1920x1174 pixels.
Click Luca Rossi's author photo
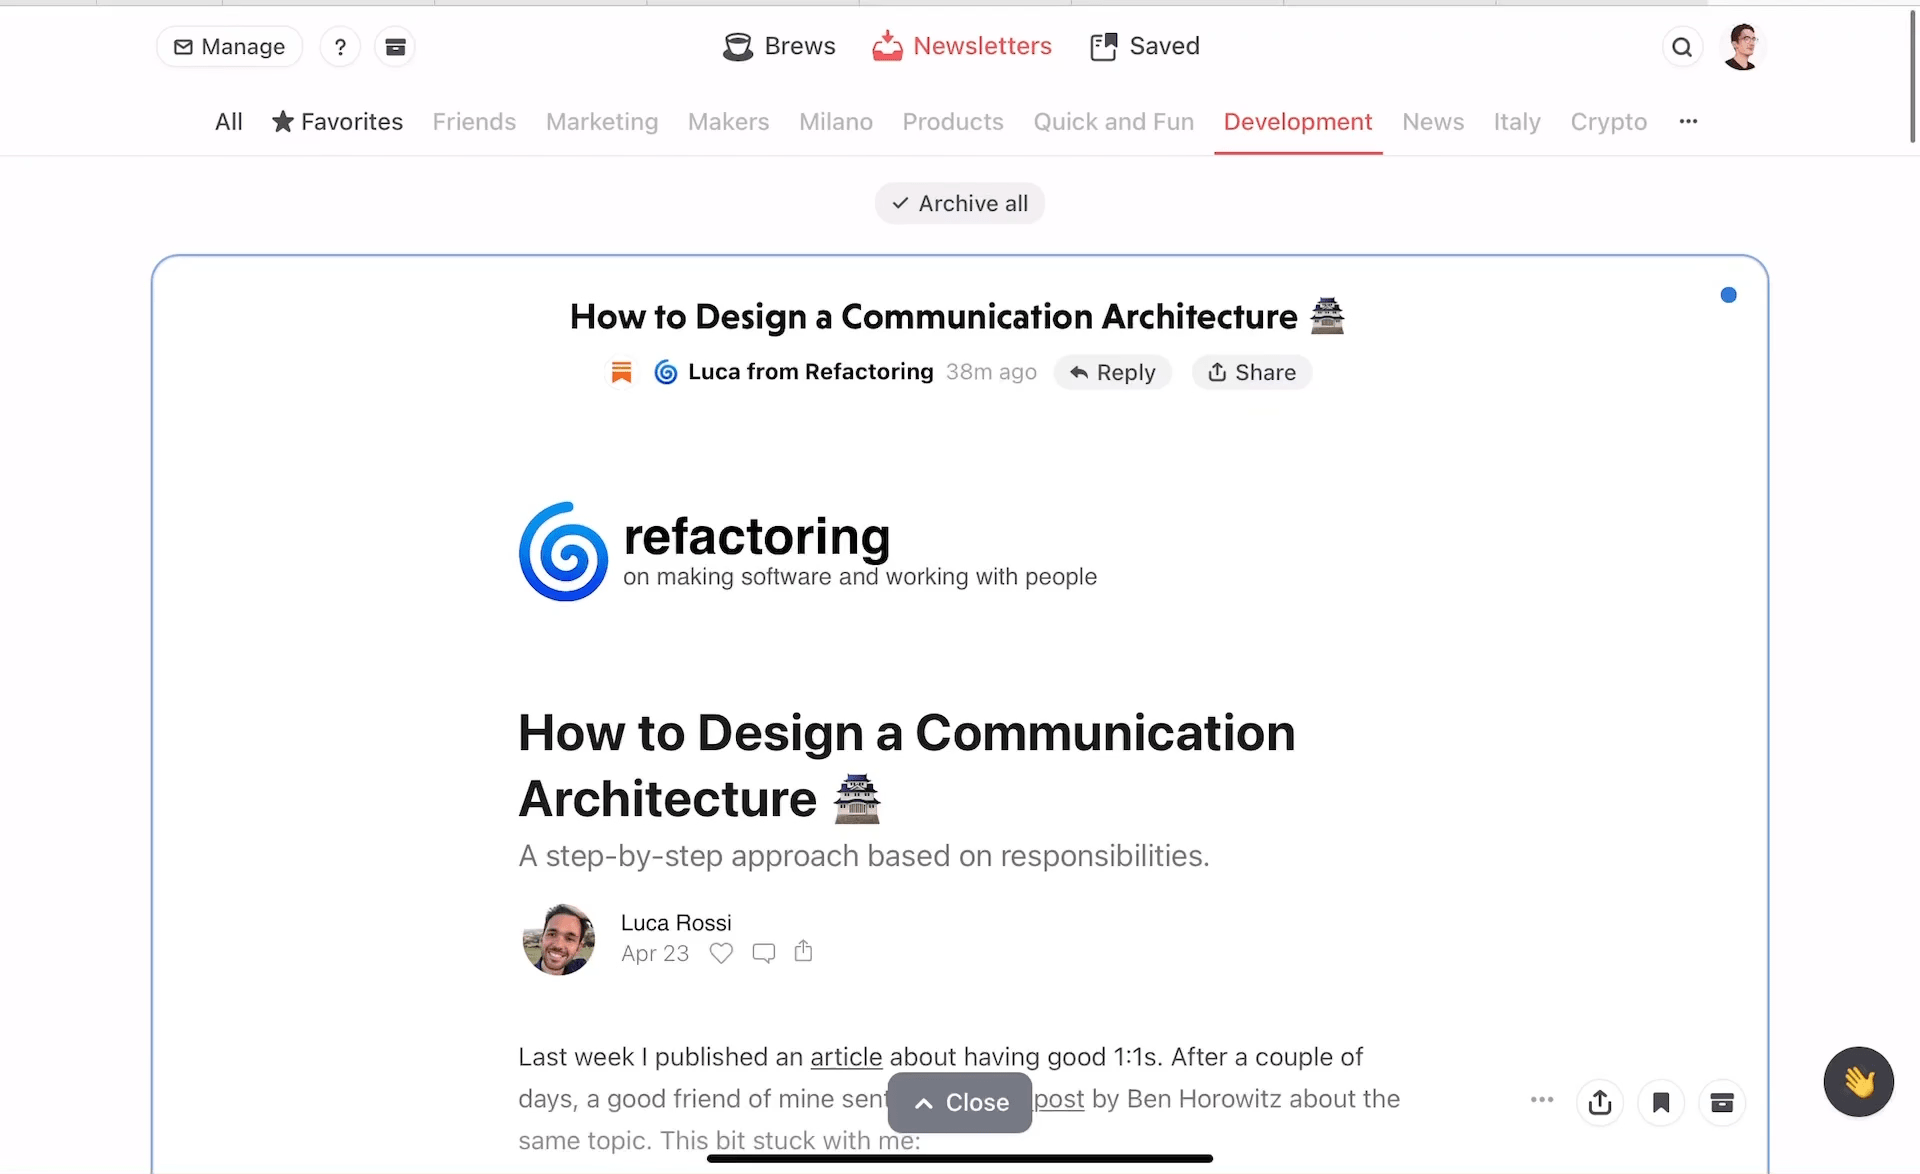(558, 940)
